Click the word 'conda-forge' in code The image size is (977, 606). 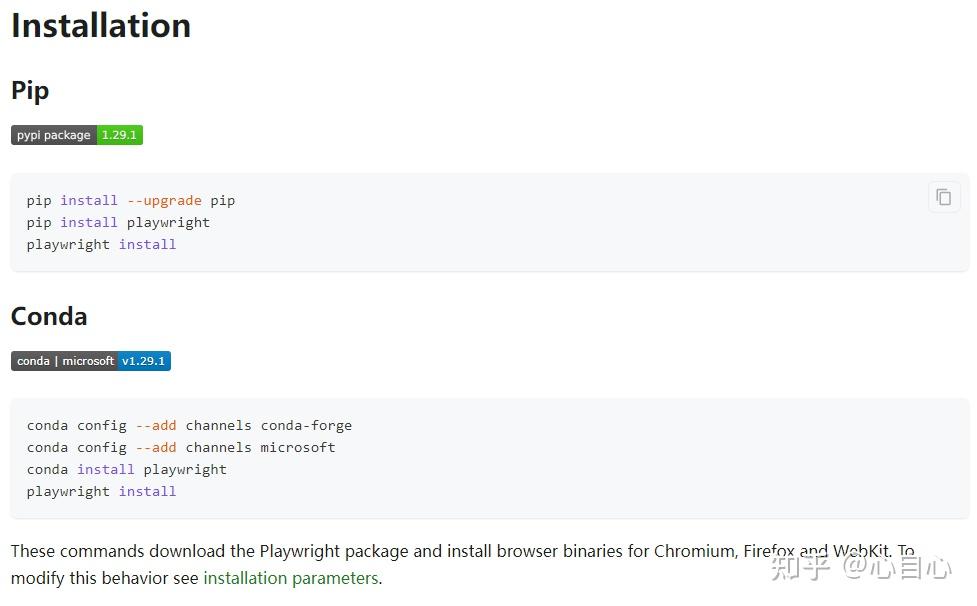coord(307,425)
